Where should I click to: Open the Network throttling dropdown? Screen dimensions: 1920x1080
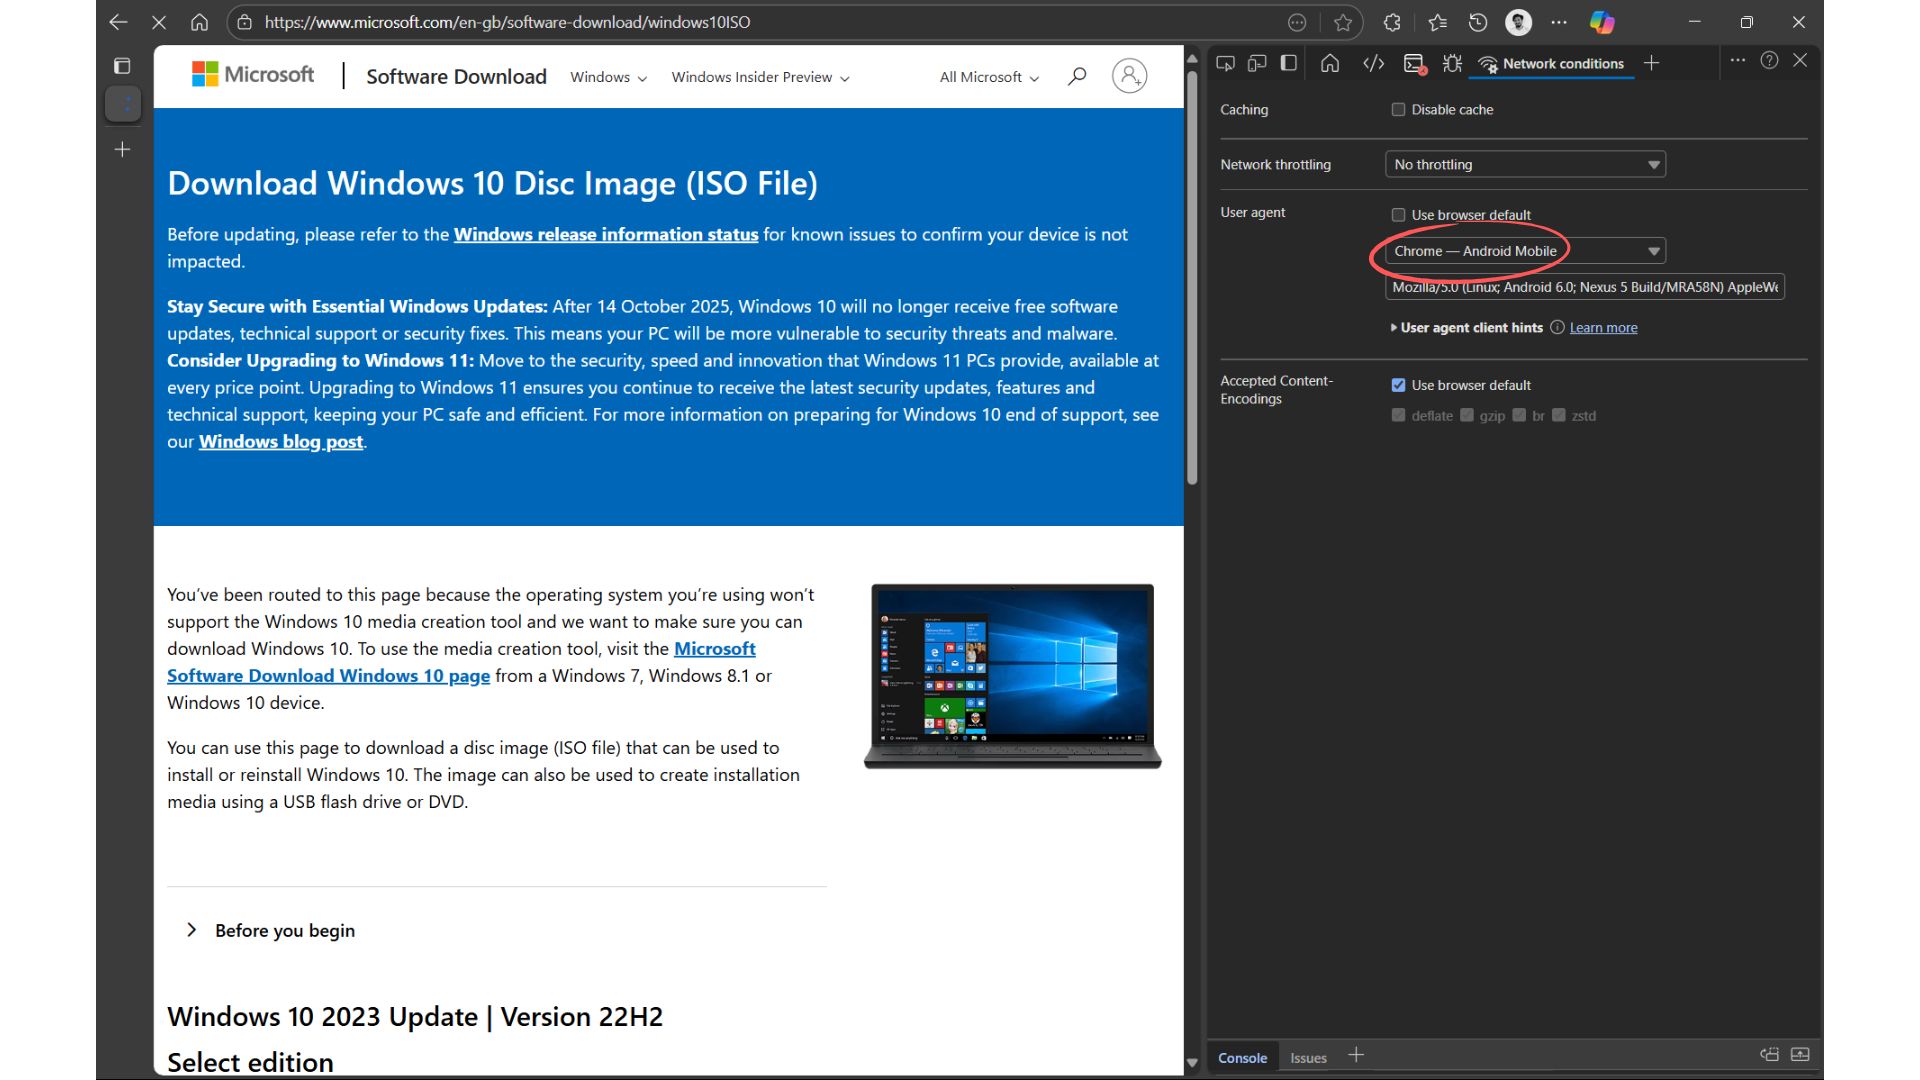pyautogui.click(x=1525, y=164)
